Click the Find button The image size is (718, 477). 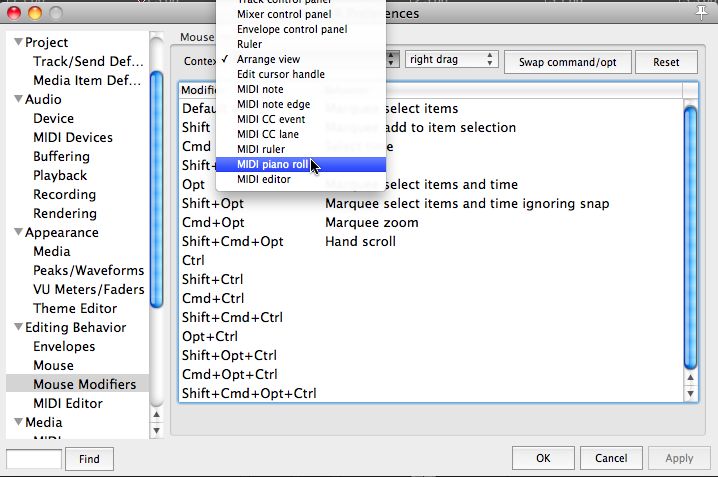pyautogui.click(x=89, y=459)
